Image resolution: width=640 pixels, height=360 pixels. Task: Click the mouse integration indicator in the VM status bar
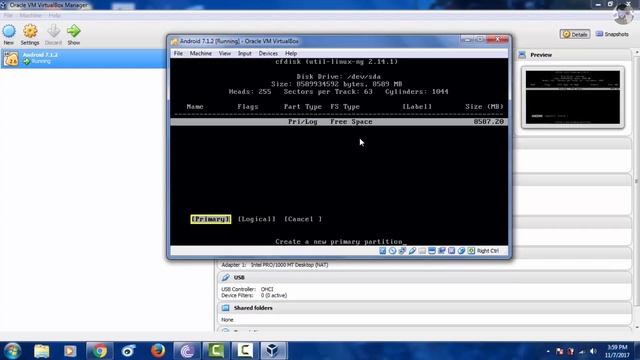461,251
